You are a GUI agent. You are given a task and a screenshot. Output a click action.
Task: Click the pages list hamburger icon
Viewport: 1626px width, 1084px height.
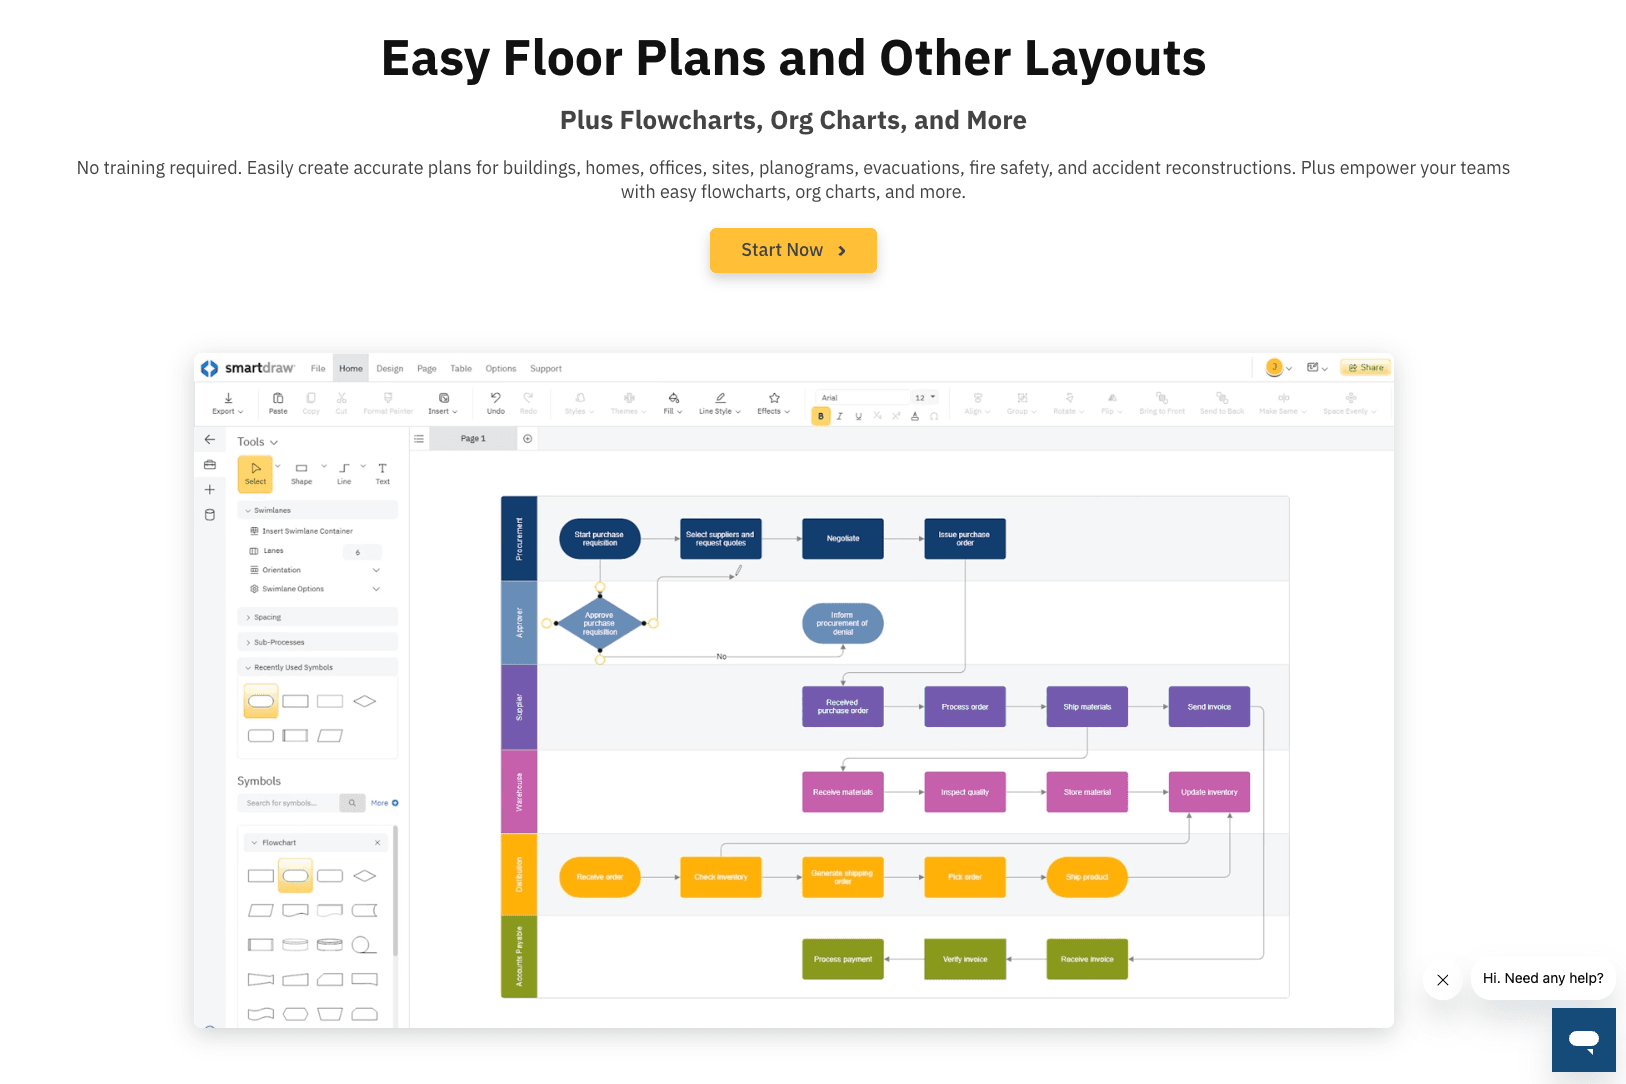[x=420, y=439]
